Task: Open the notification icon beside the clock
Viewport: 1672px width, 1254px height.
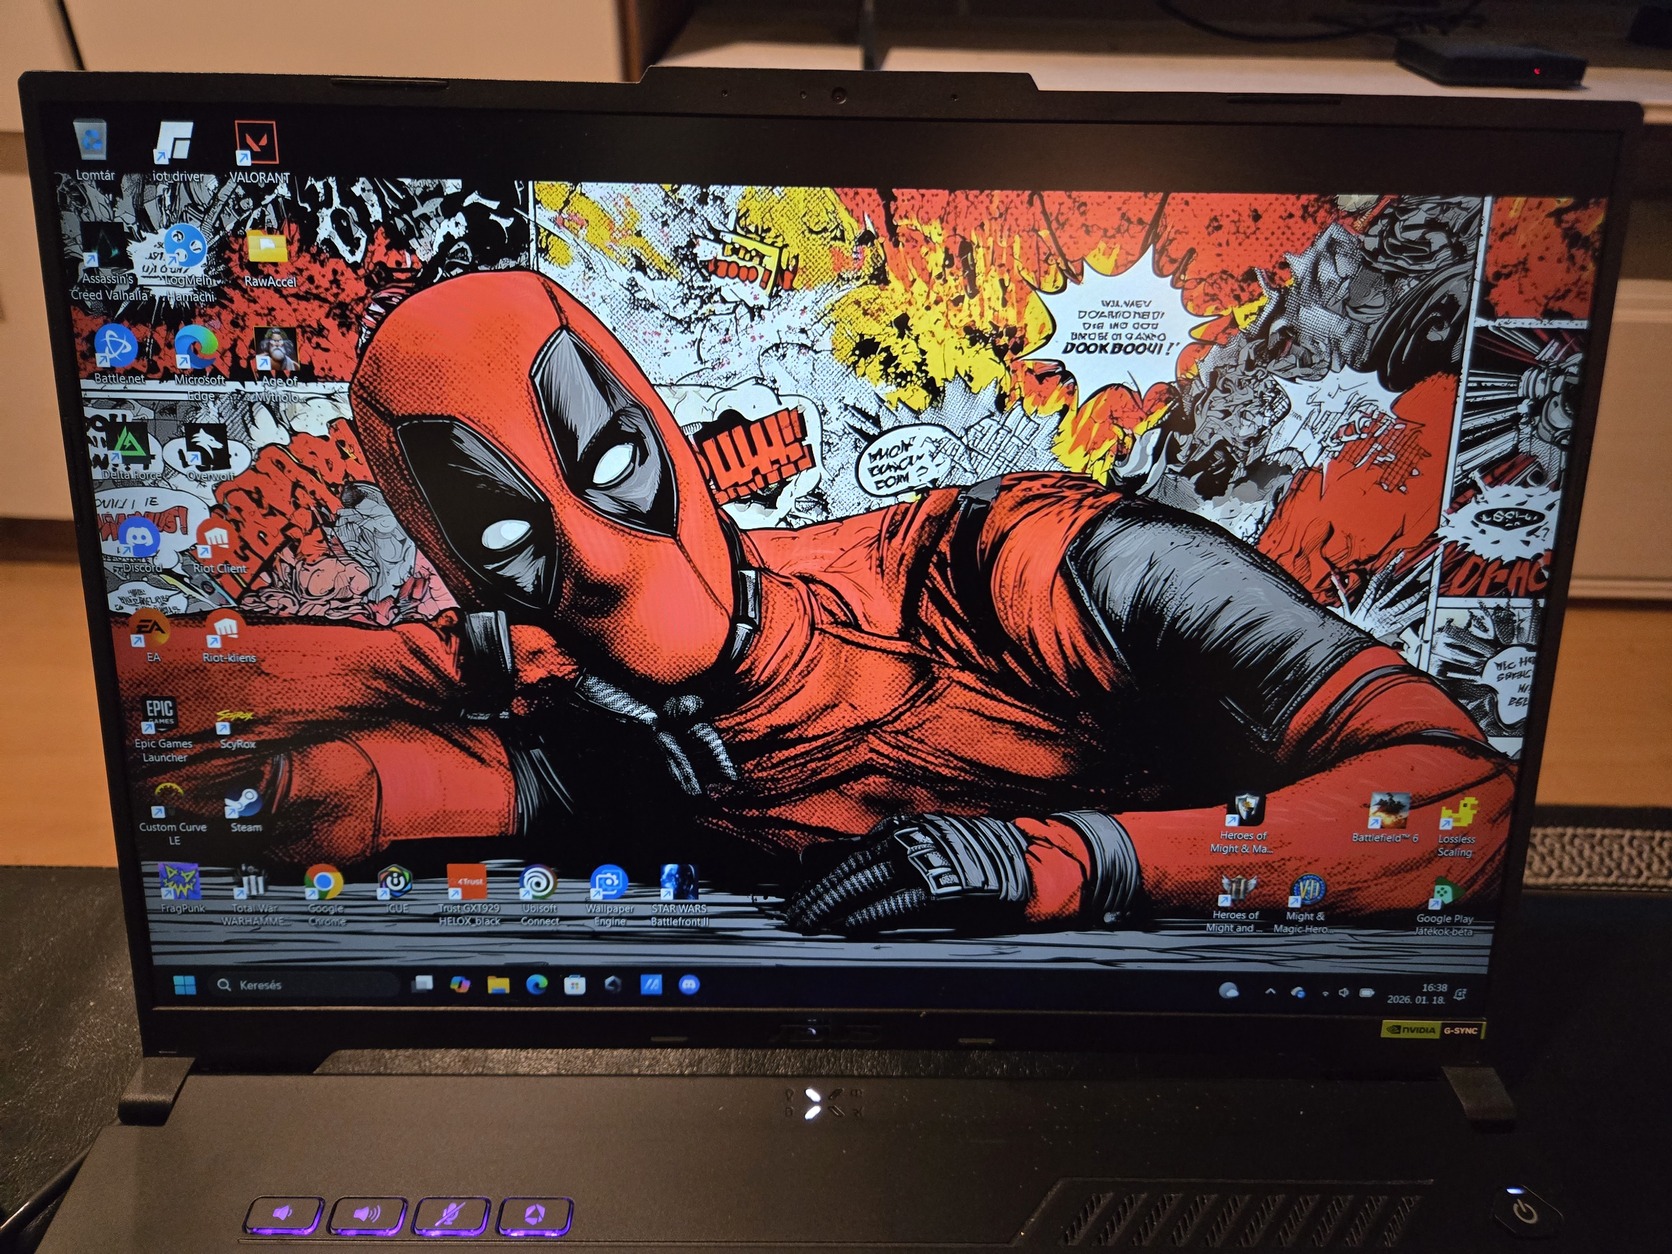Action: [x=1461, y=994]
